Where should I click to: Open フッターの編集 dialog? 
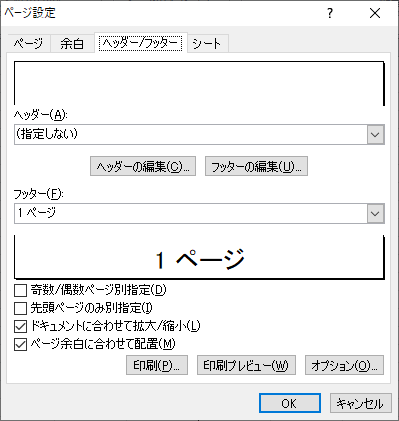click(256, 166)
